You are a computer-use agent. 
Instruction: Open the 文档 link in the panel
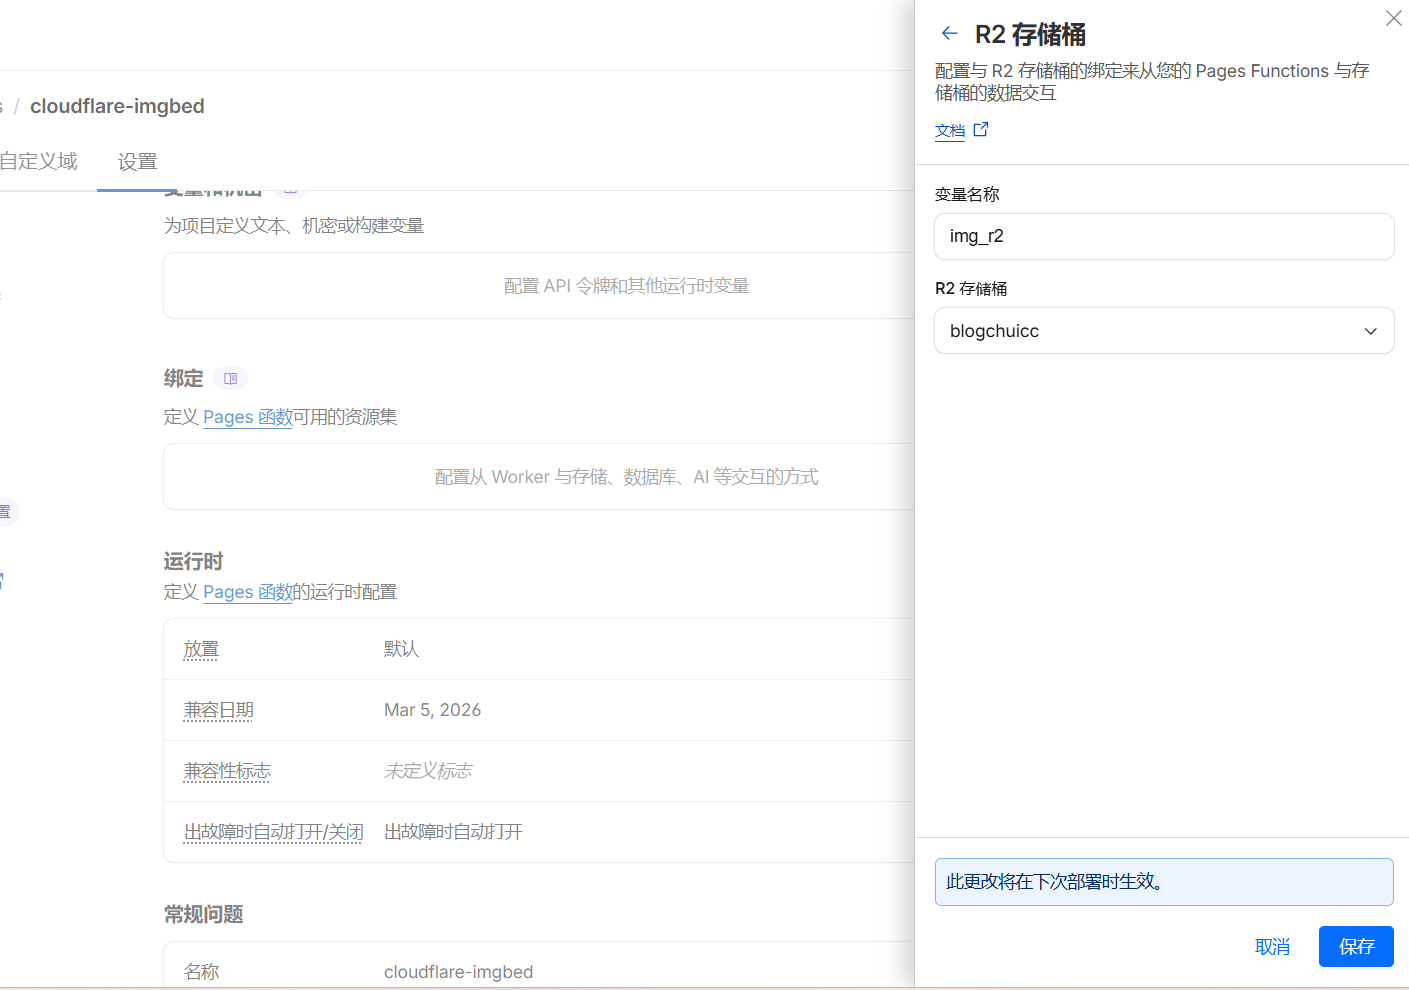click(950, 131)
